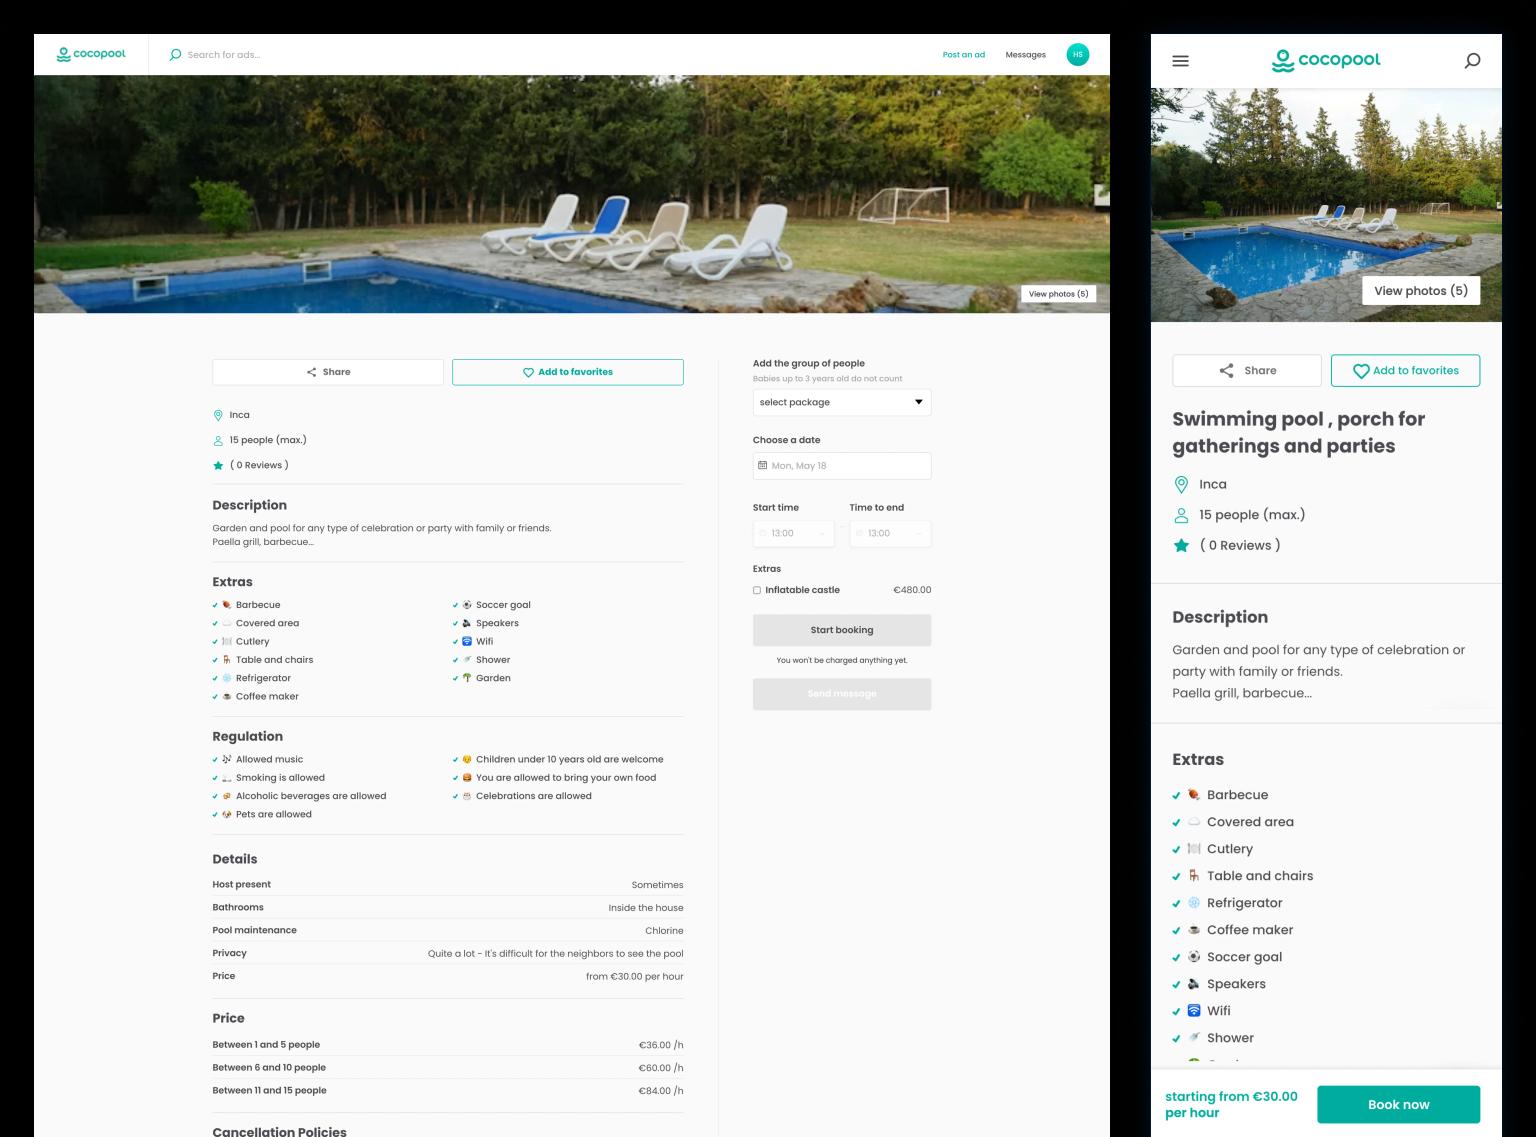Image resolution: width=1536 pixels, height=1137 pixels.
Task: Click the Coffee maker cup icon on desktop
Action: pos(227,696)
